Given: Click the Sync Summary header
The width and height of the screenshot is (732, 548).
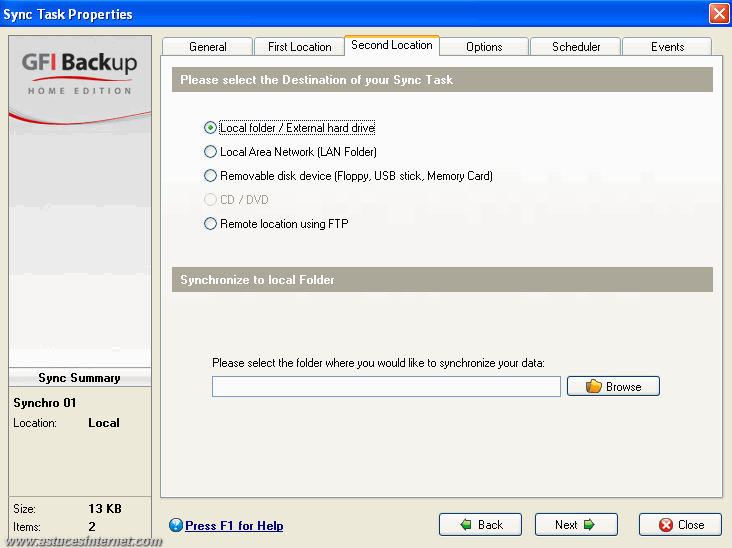Looking at the screenshot, I should click(79, 378).
